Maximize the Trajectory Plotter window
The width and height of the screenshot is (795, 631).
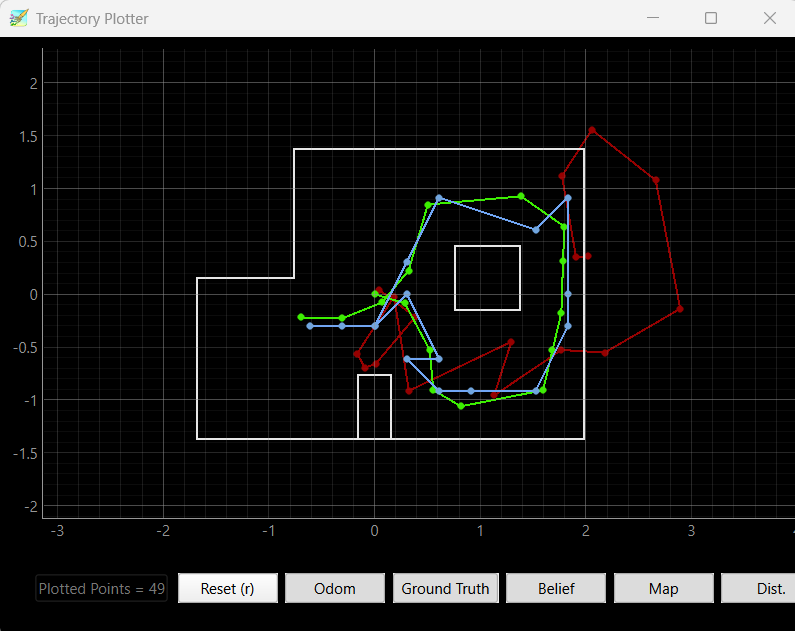tap(711, 18)
